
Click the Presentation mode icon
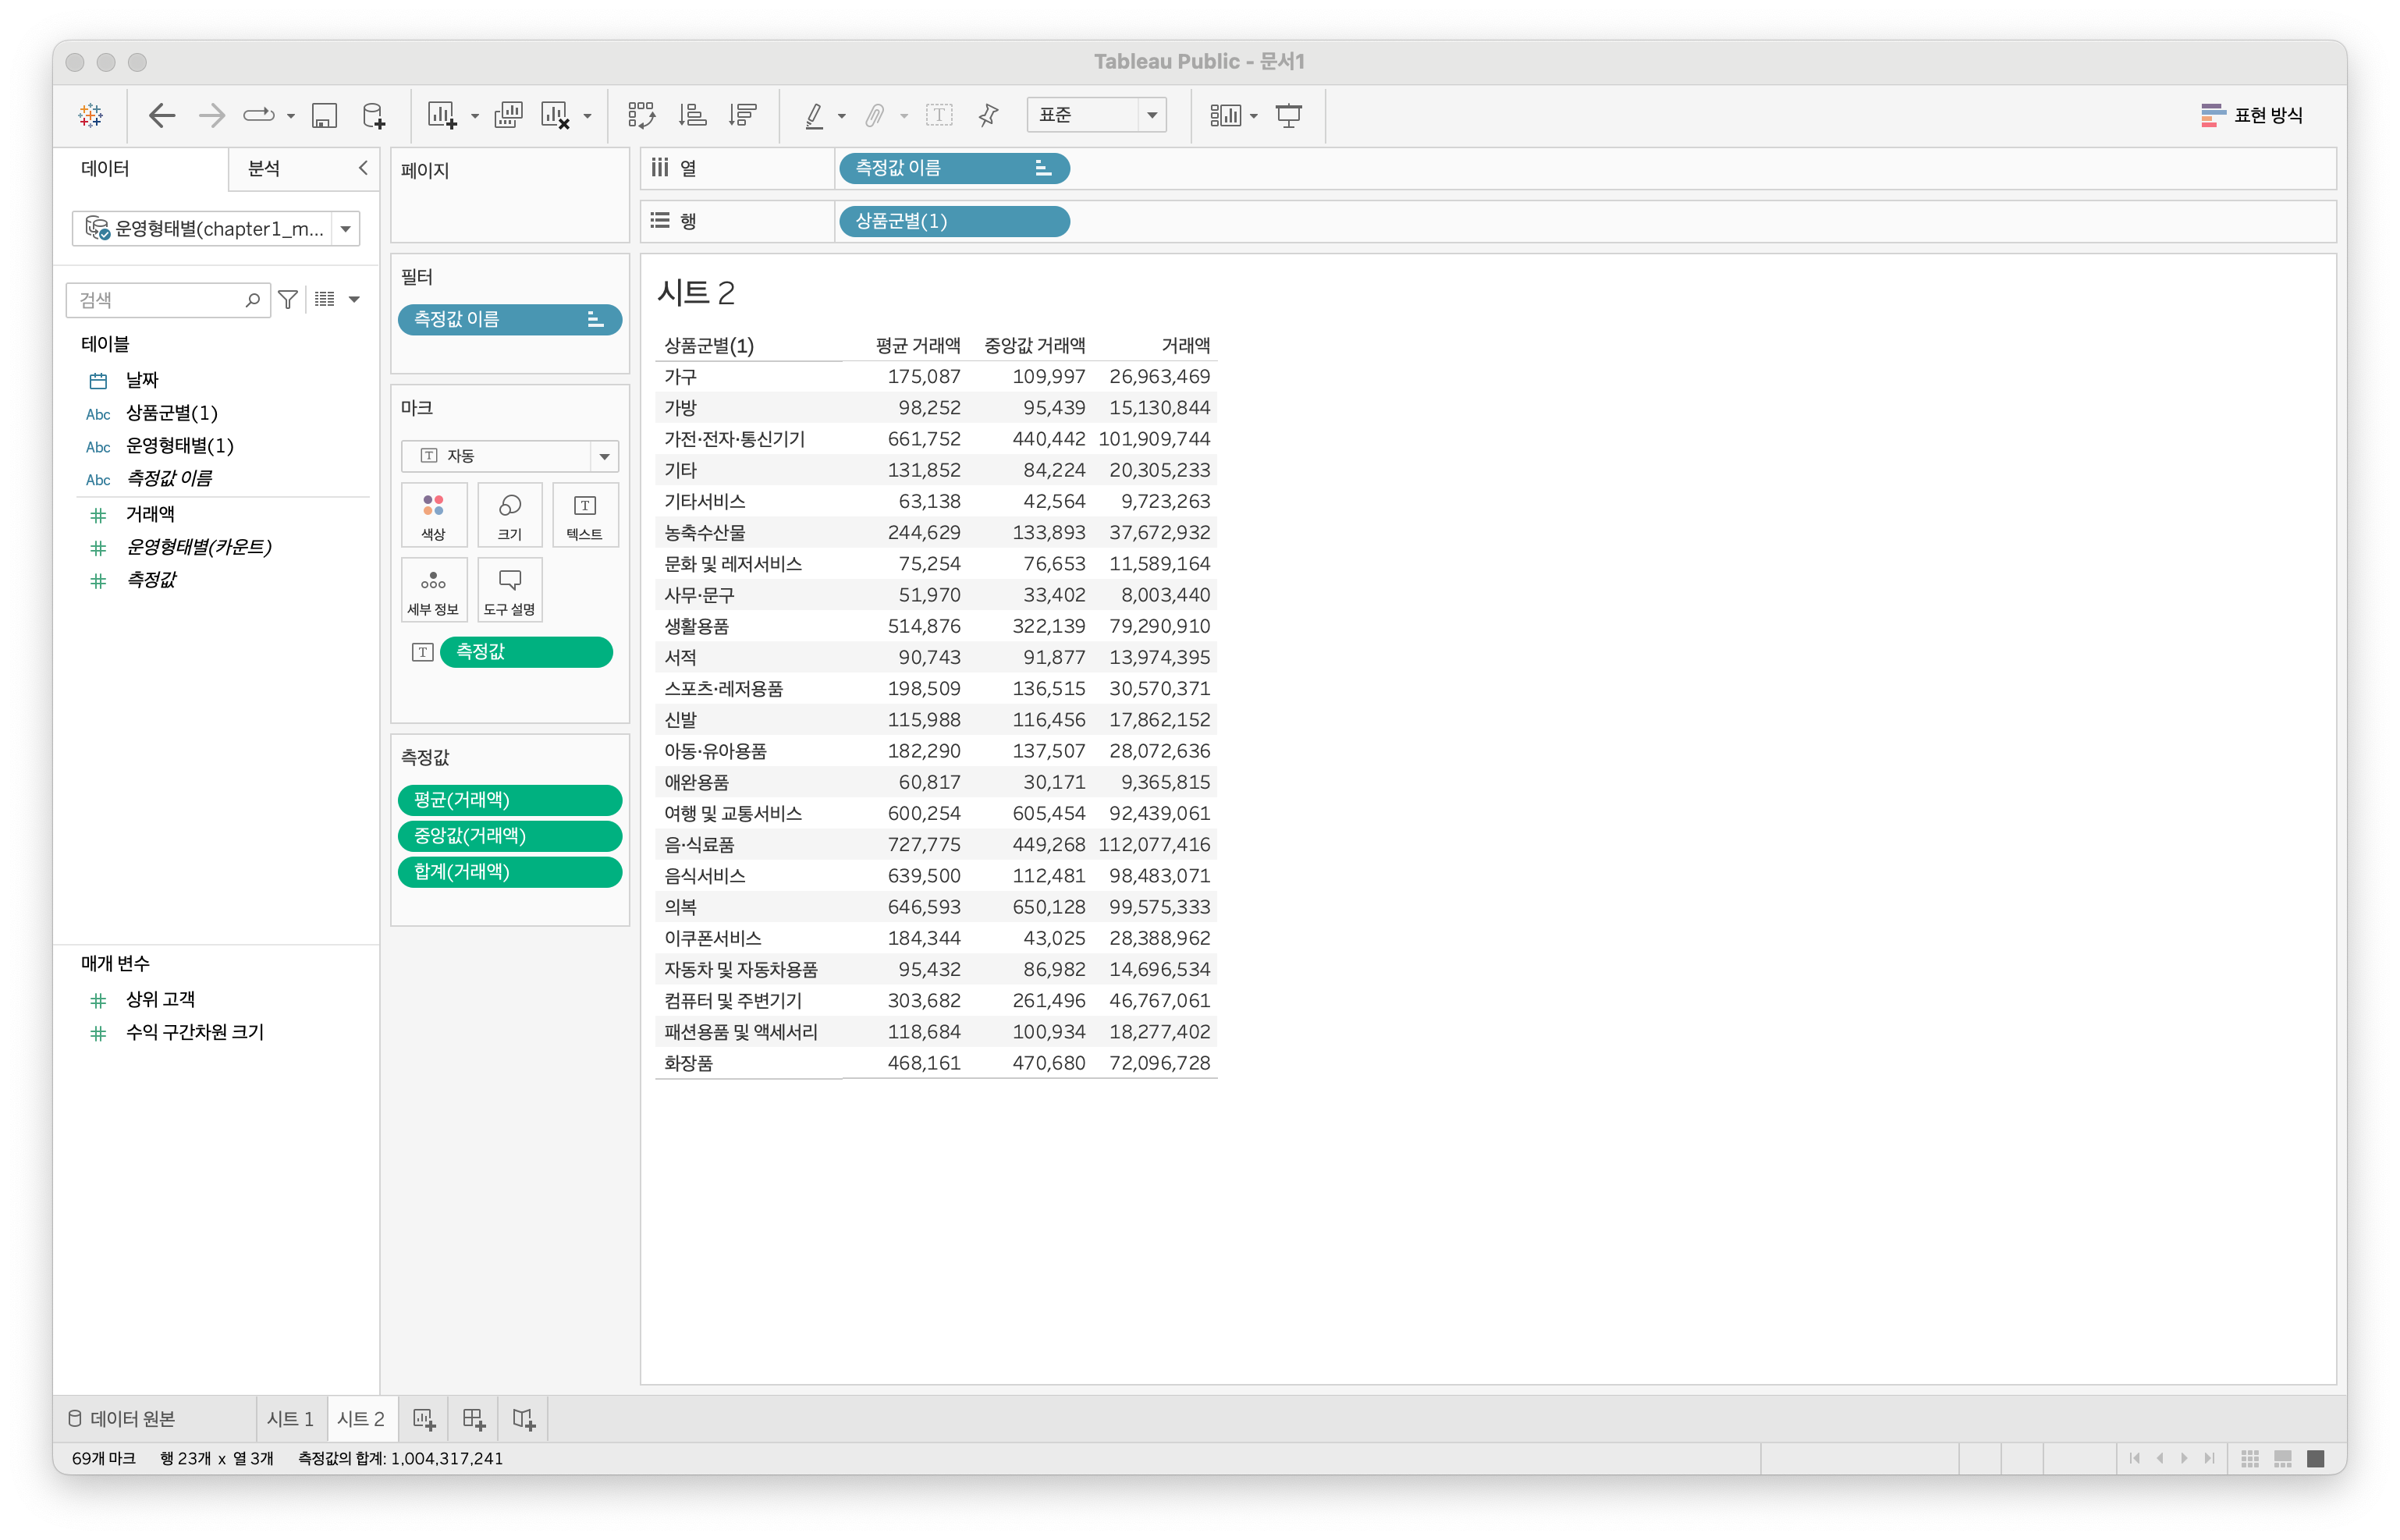(x=1289, y=116)
